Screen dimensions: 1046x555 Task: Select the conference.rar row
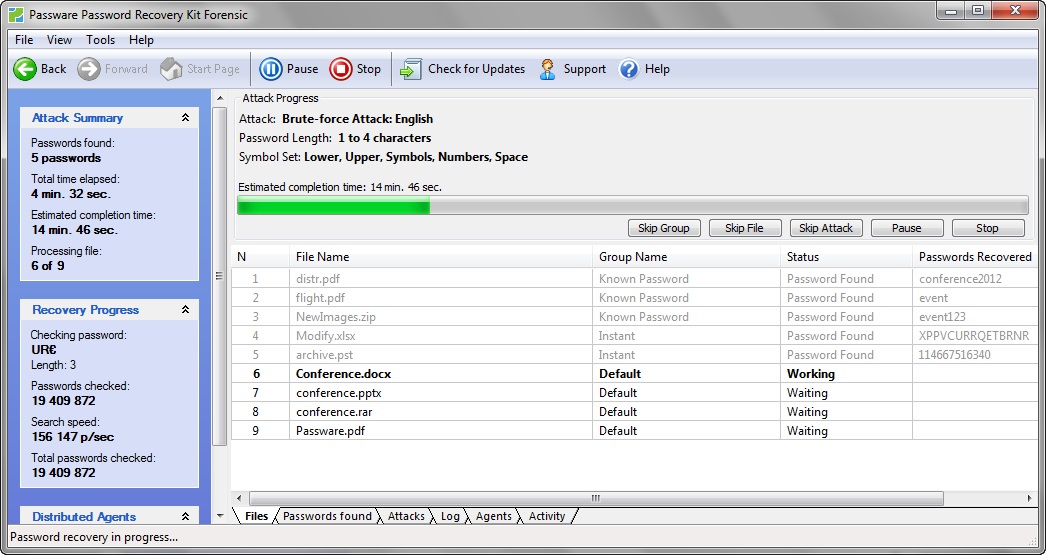point(634,412)
